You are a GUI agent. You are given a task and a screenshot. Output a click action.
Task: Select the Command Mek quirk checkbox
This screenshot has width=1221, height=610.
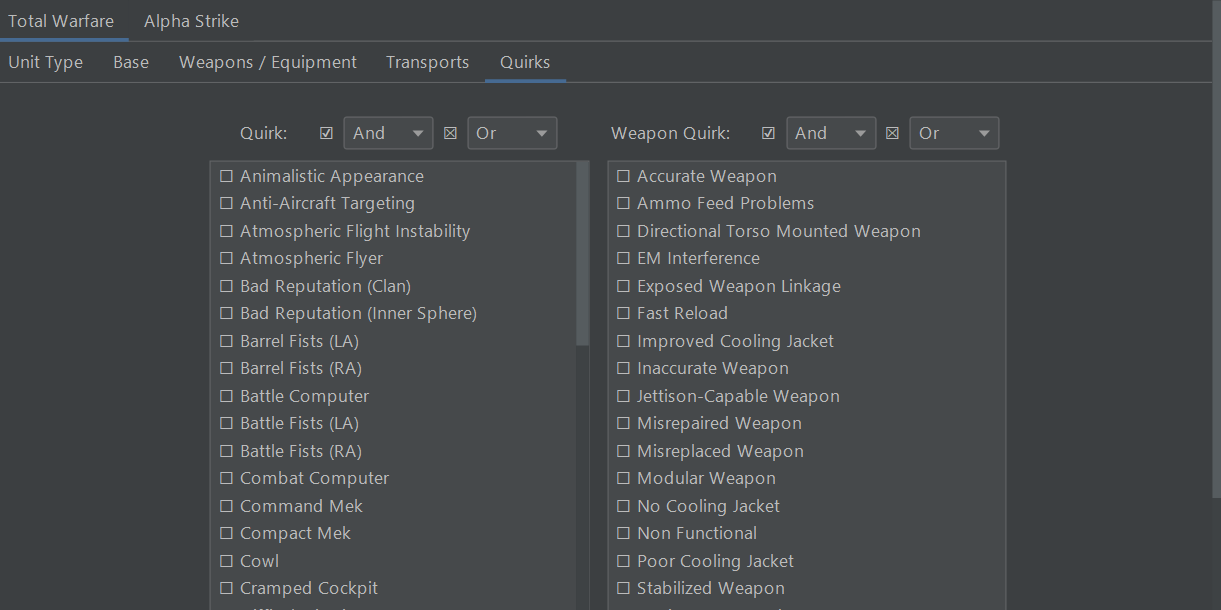[x=226, y=505]
